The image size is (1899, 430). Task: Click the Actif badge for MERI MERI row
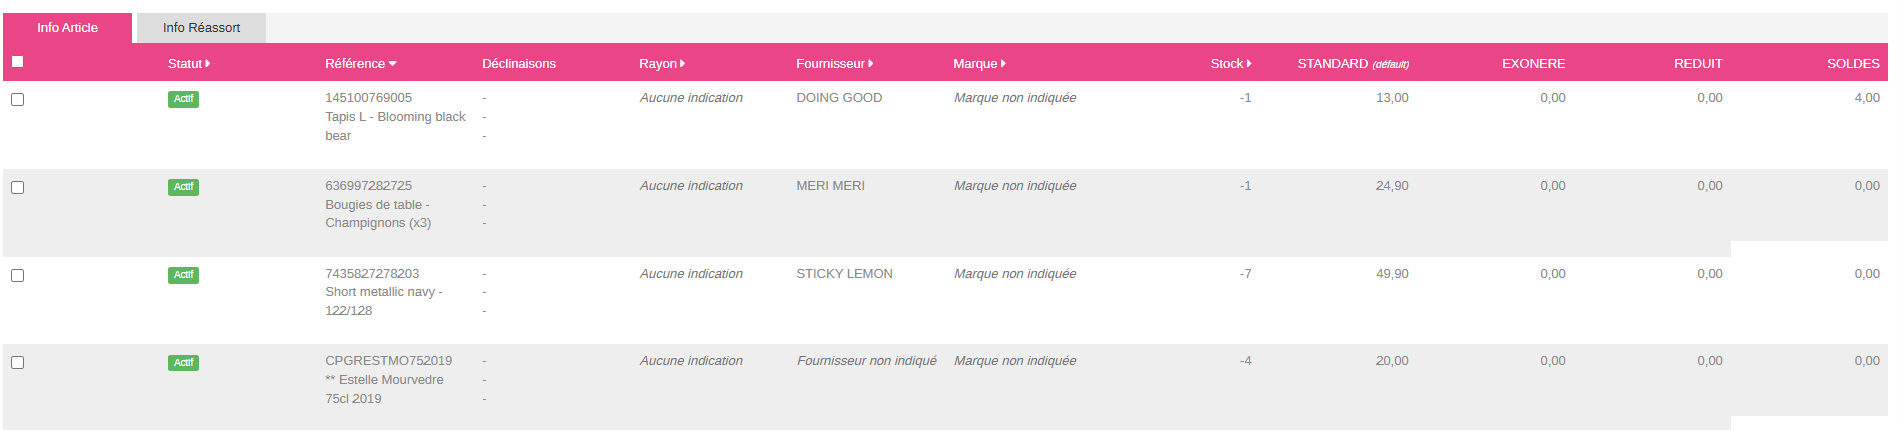(183, 187)
